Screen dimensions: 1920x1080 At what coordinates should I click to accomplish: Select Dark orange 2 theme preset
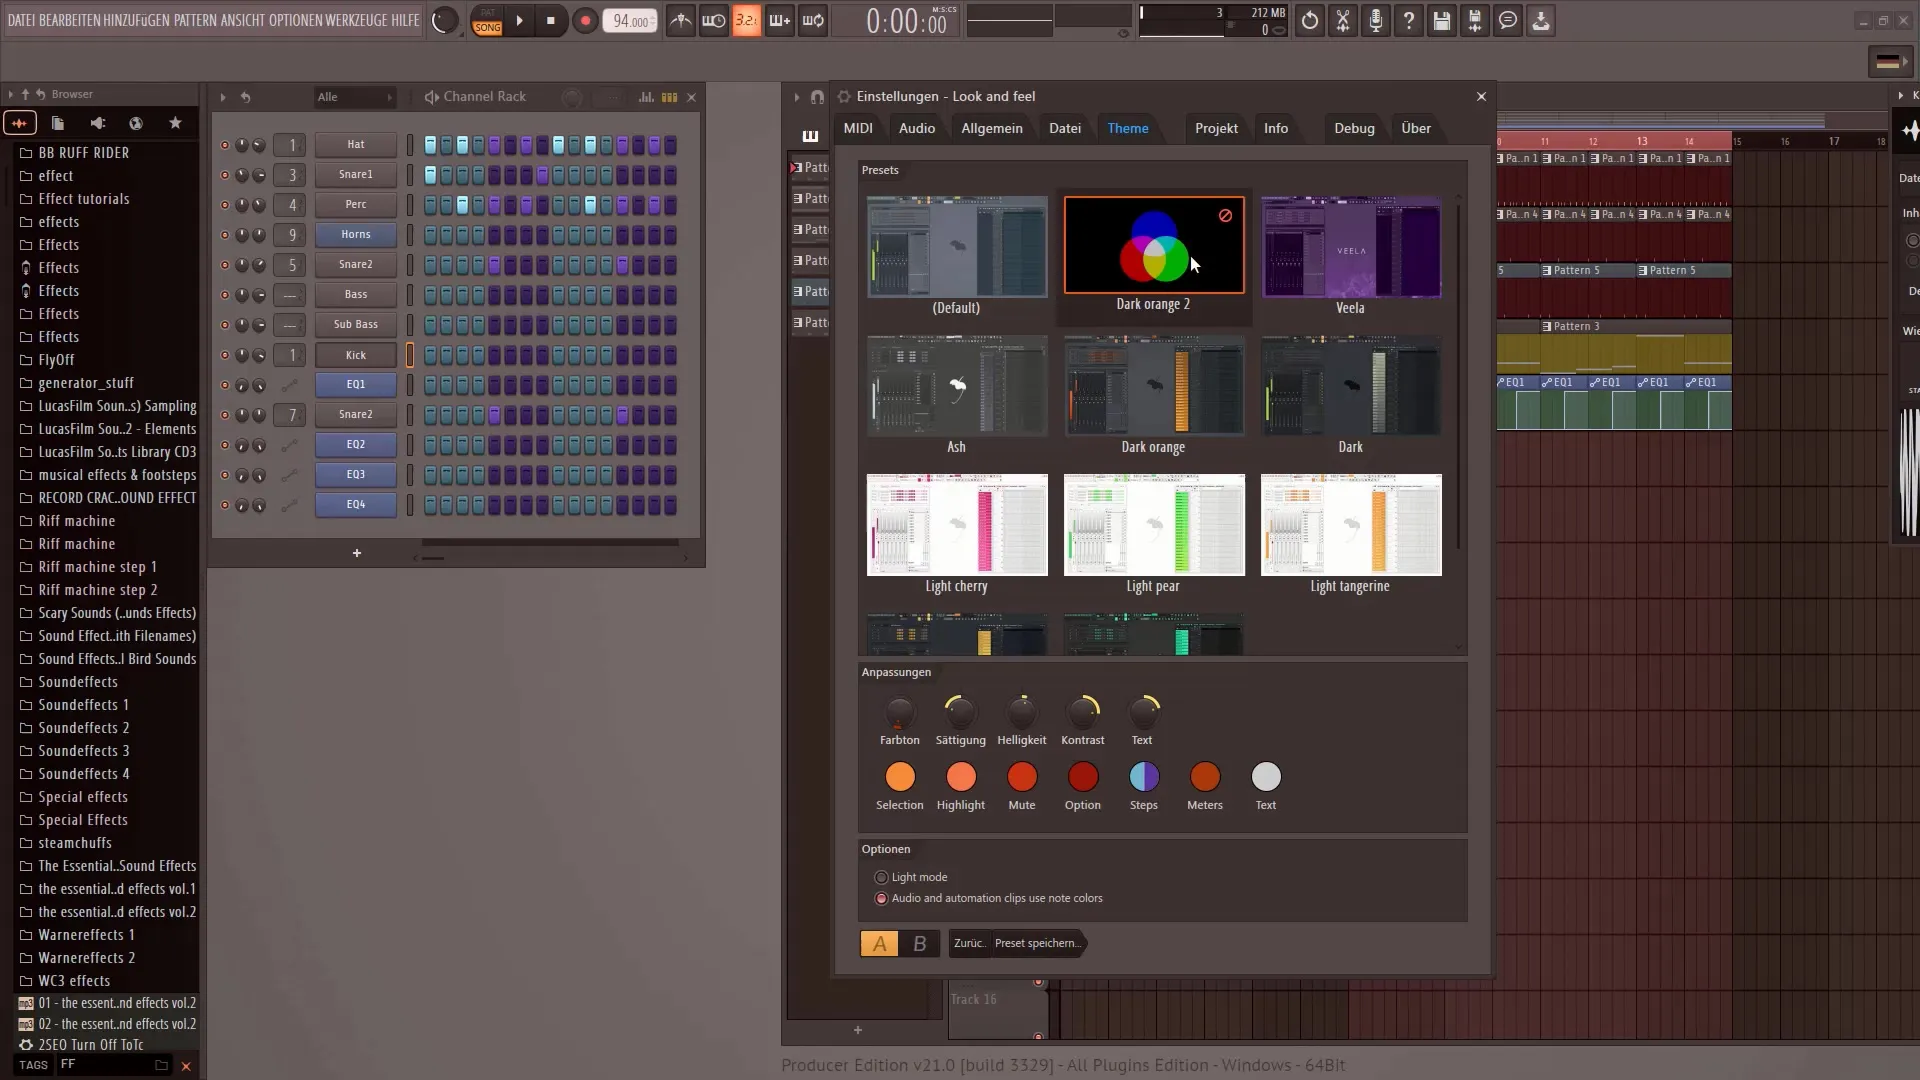[1154, 255]
